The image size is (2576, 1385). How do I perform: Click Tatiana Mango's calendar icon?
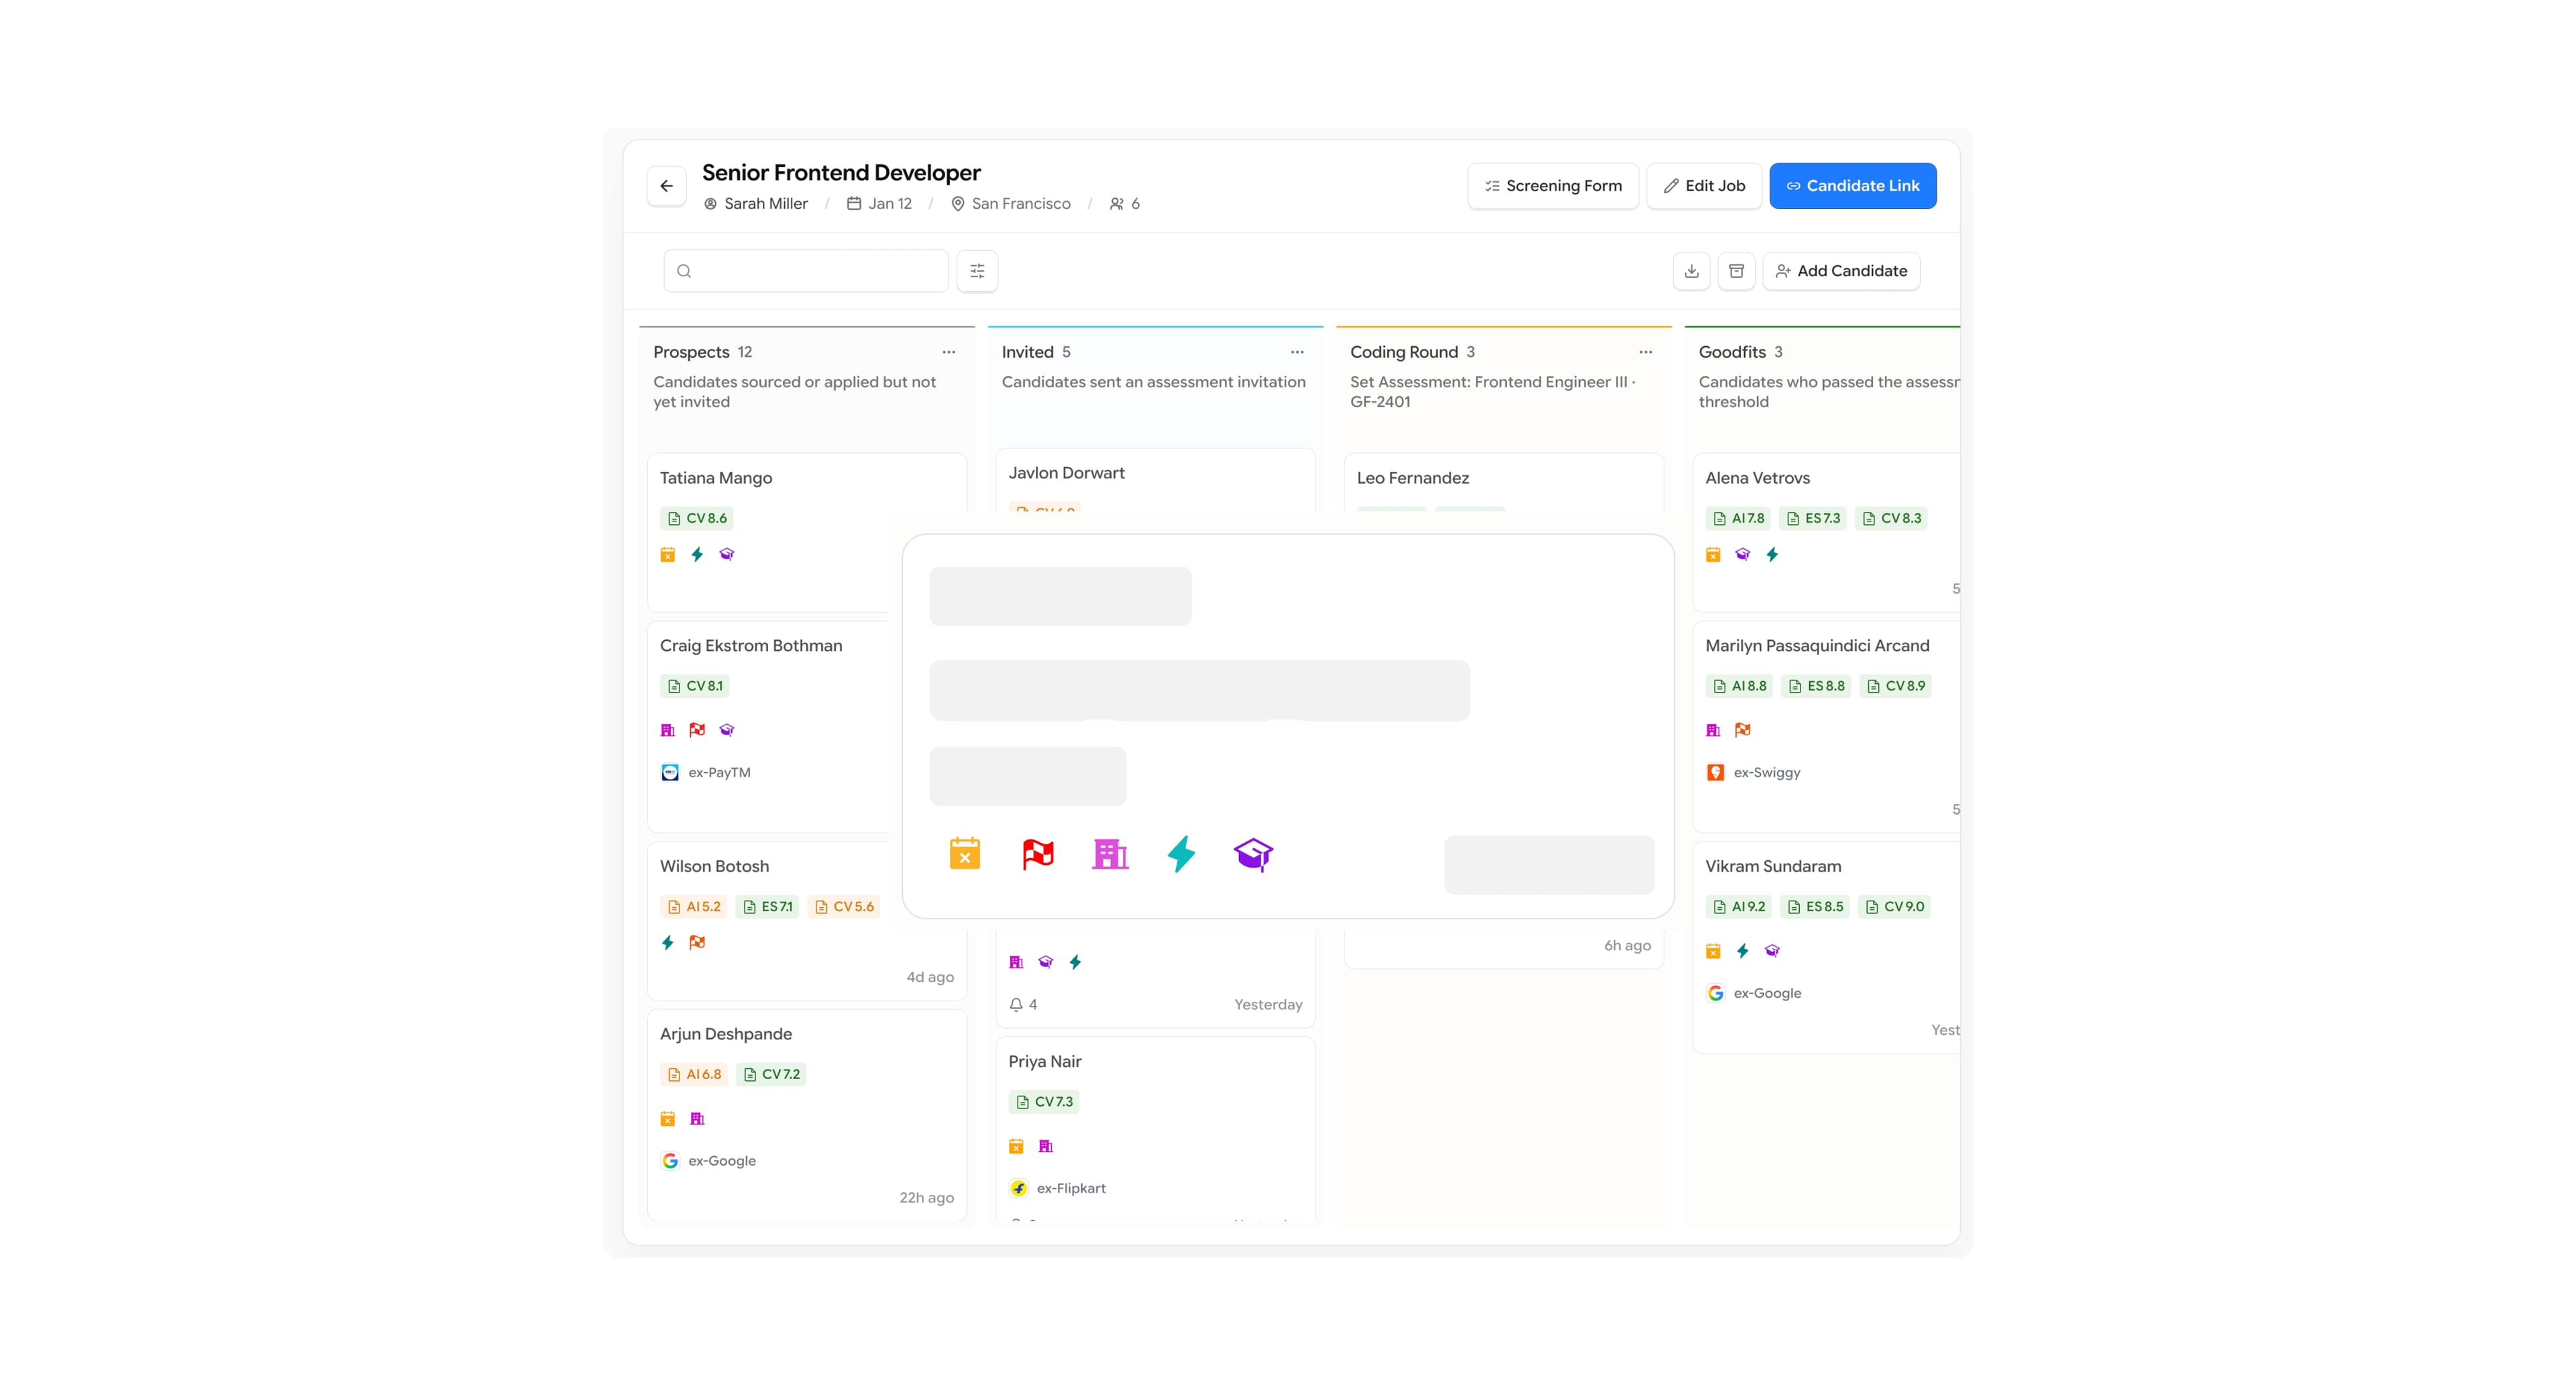(x=668, y=554)
